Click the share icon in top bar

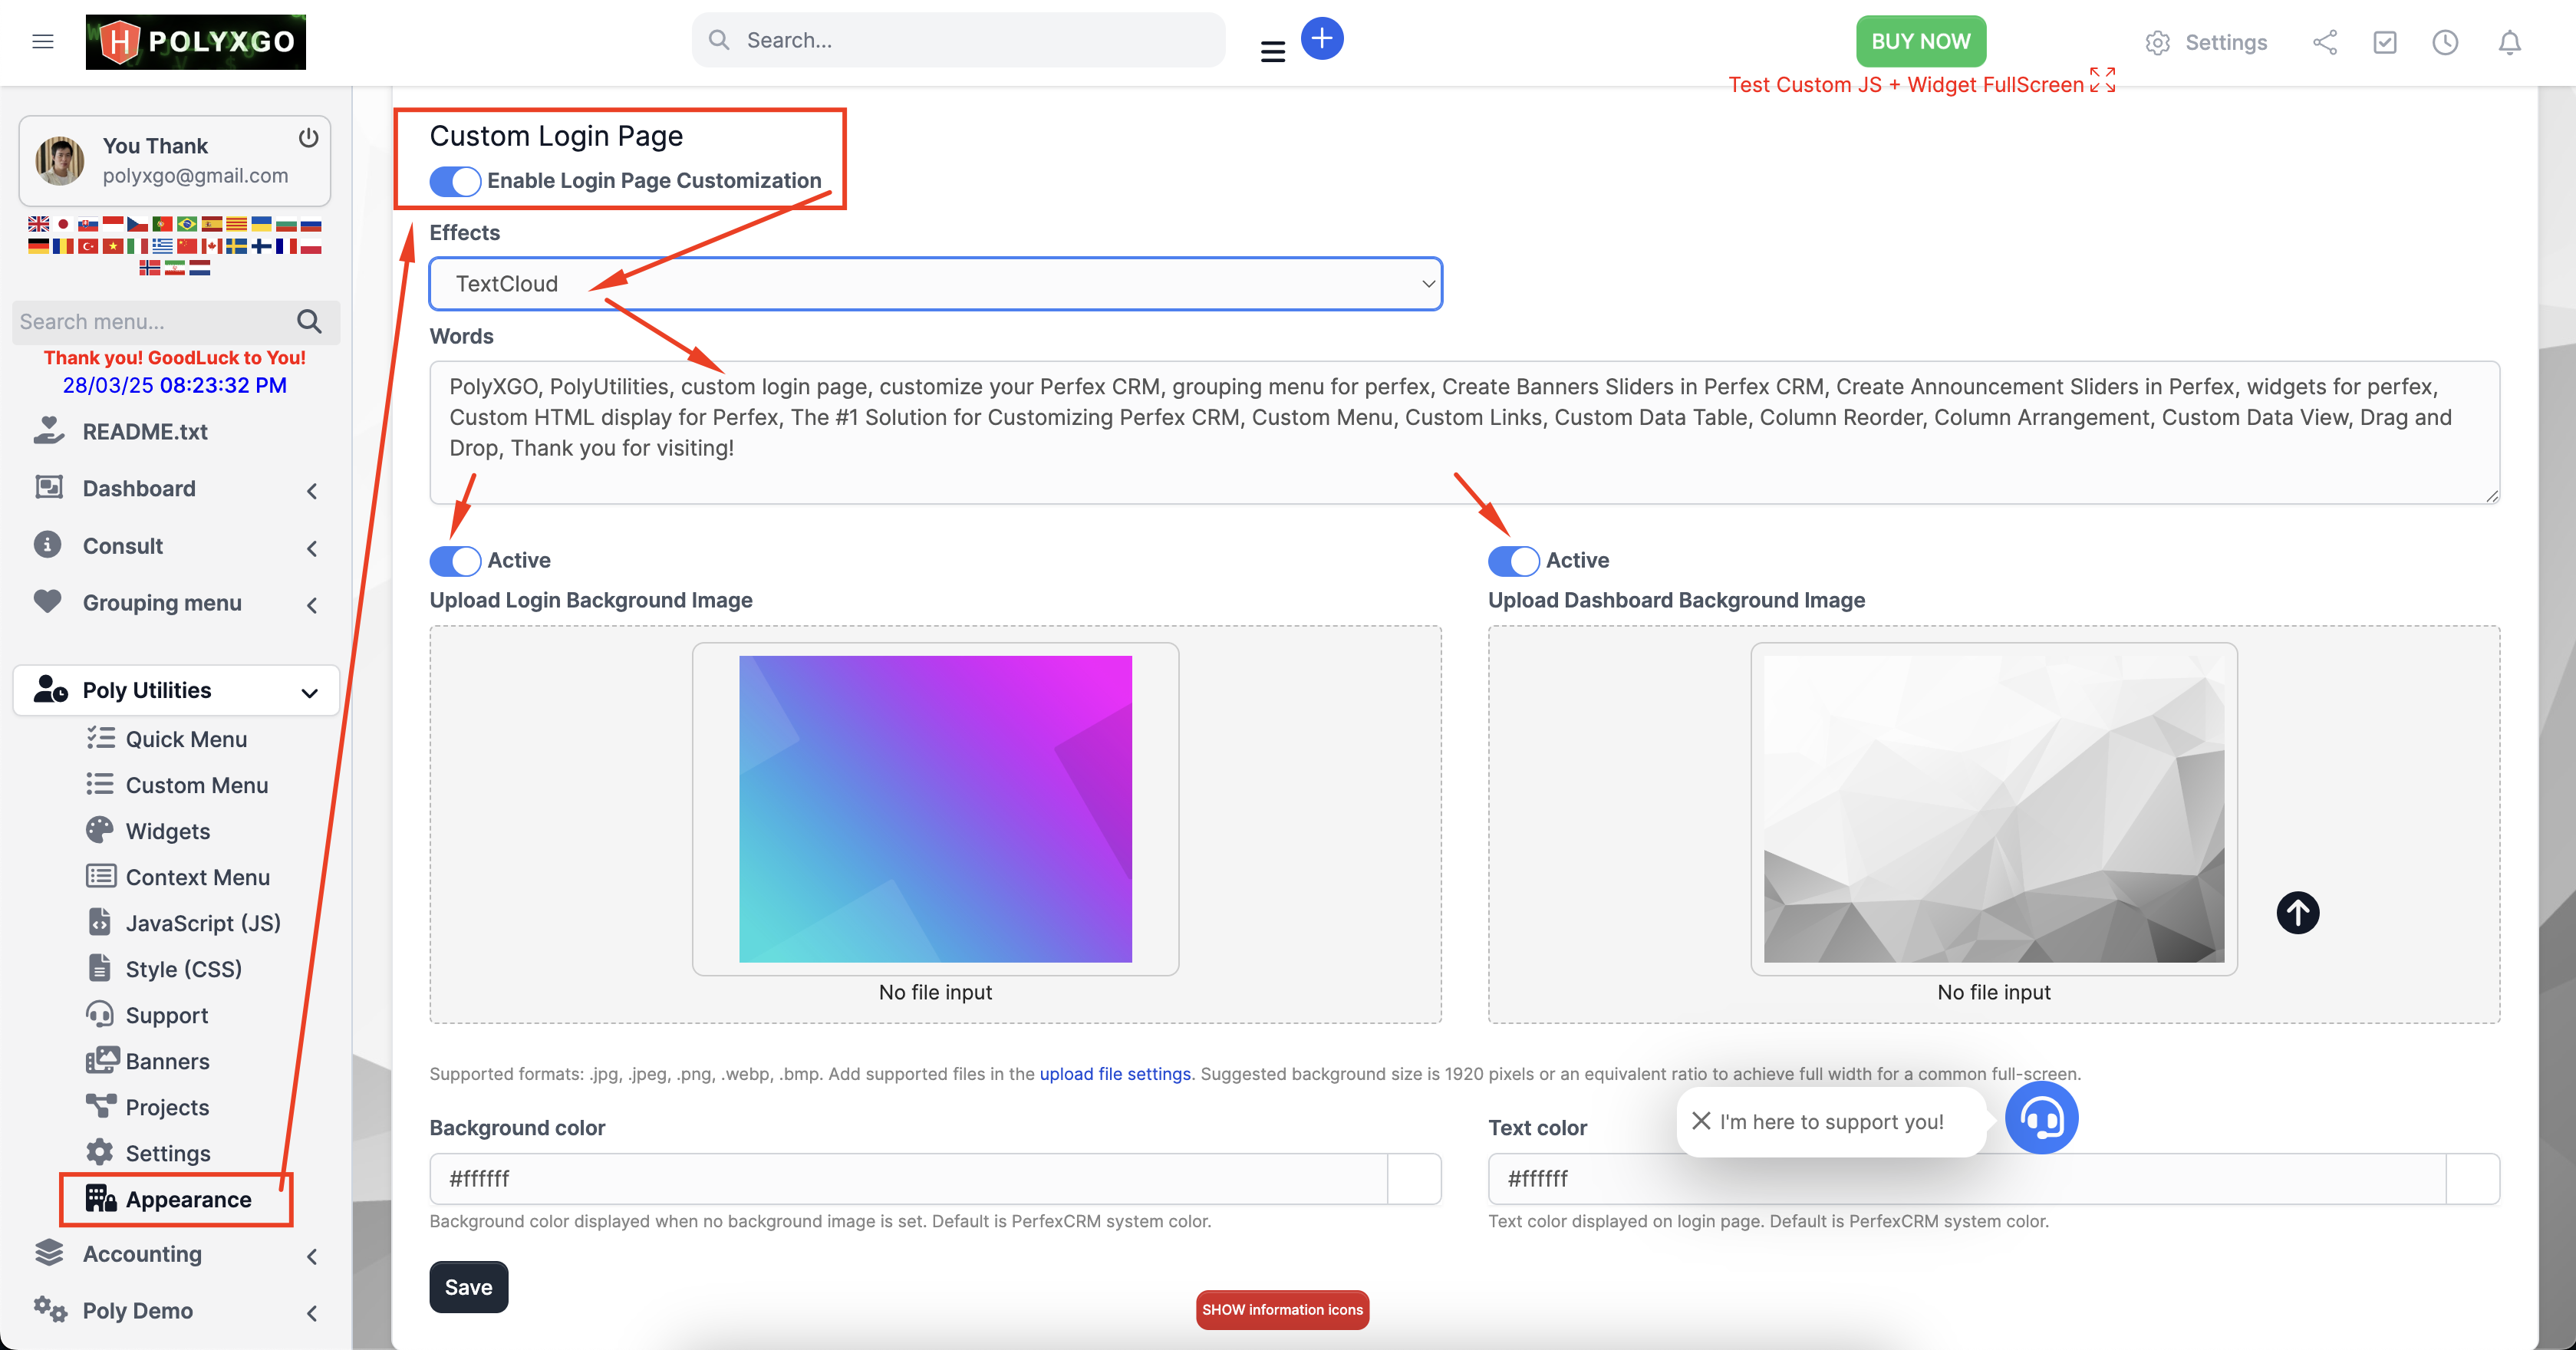click(x=2325, y=42)
